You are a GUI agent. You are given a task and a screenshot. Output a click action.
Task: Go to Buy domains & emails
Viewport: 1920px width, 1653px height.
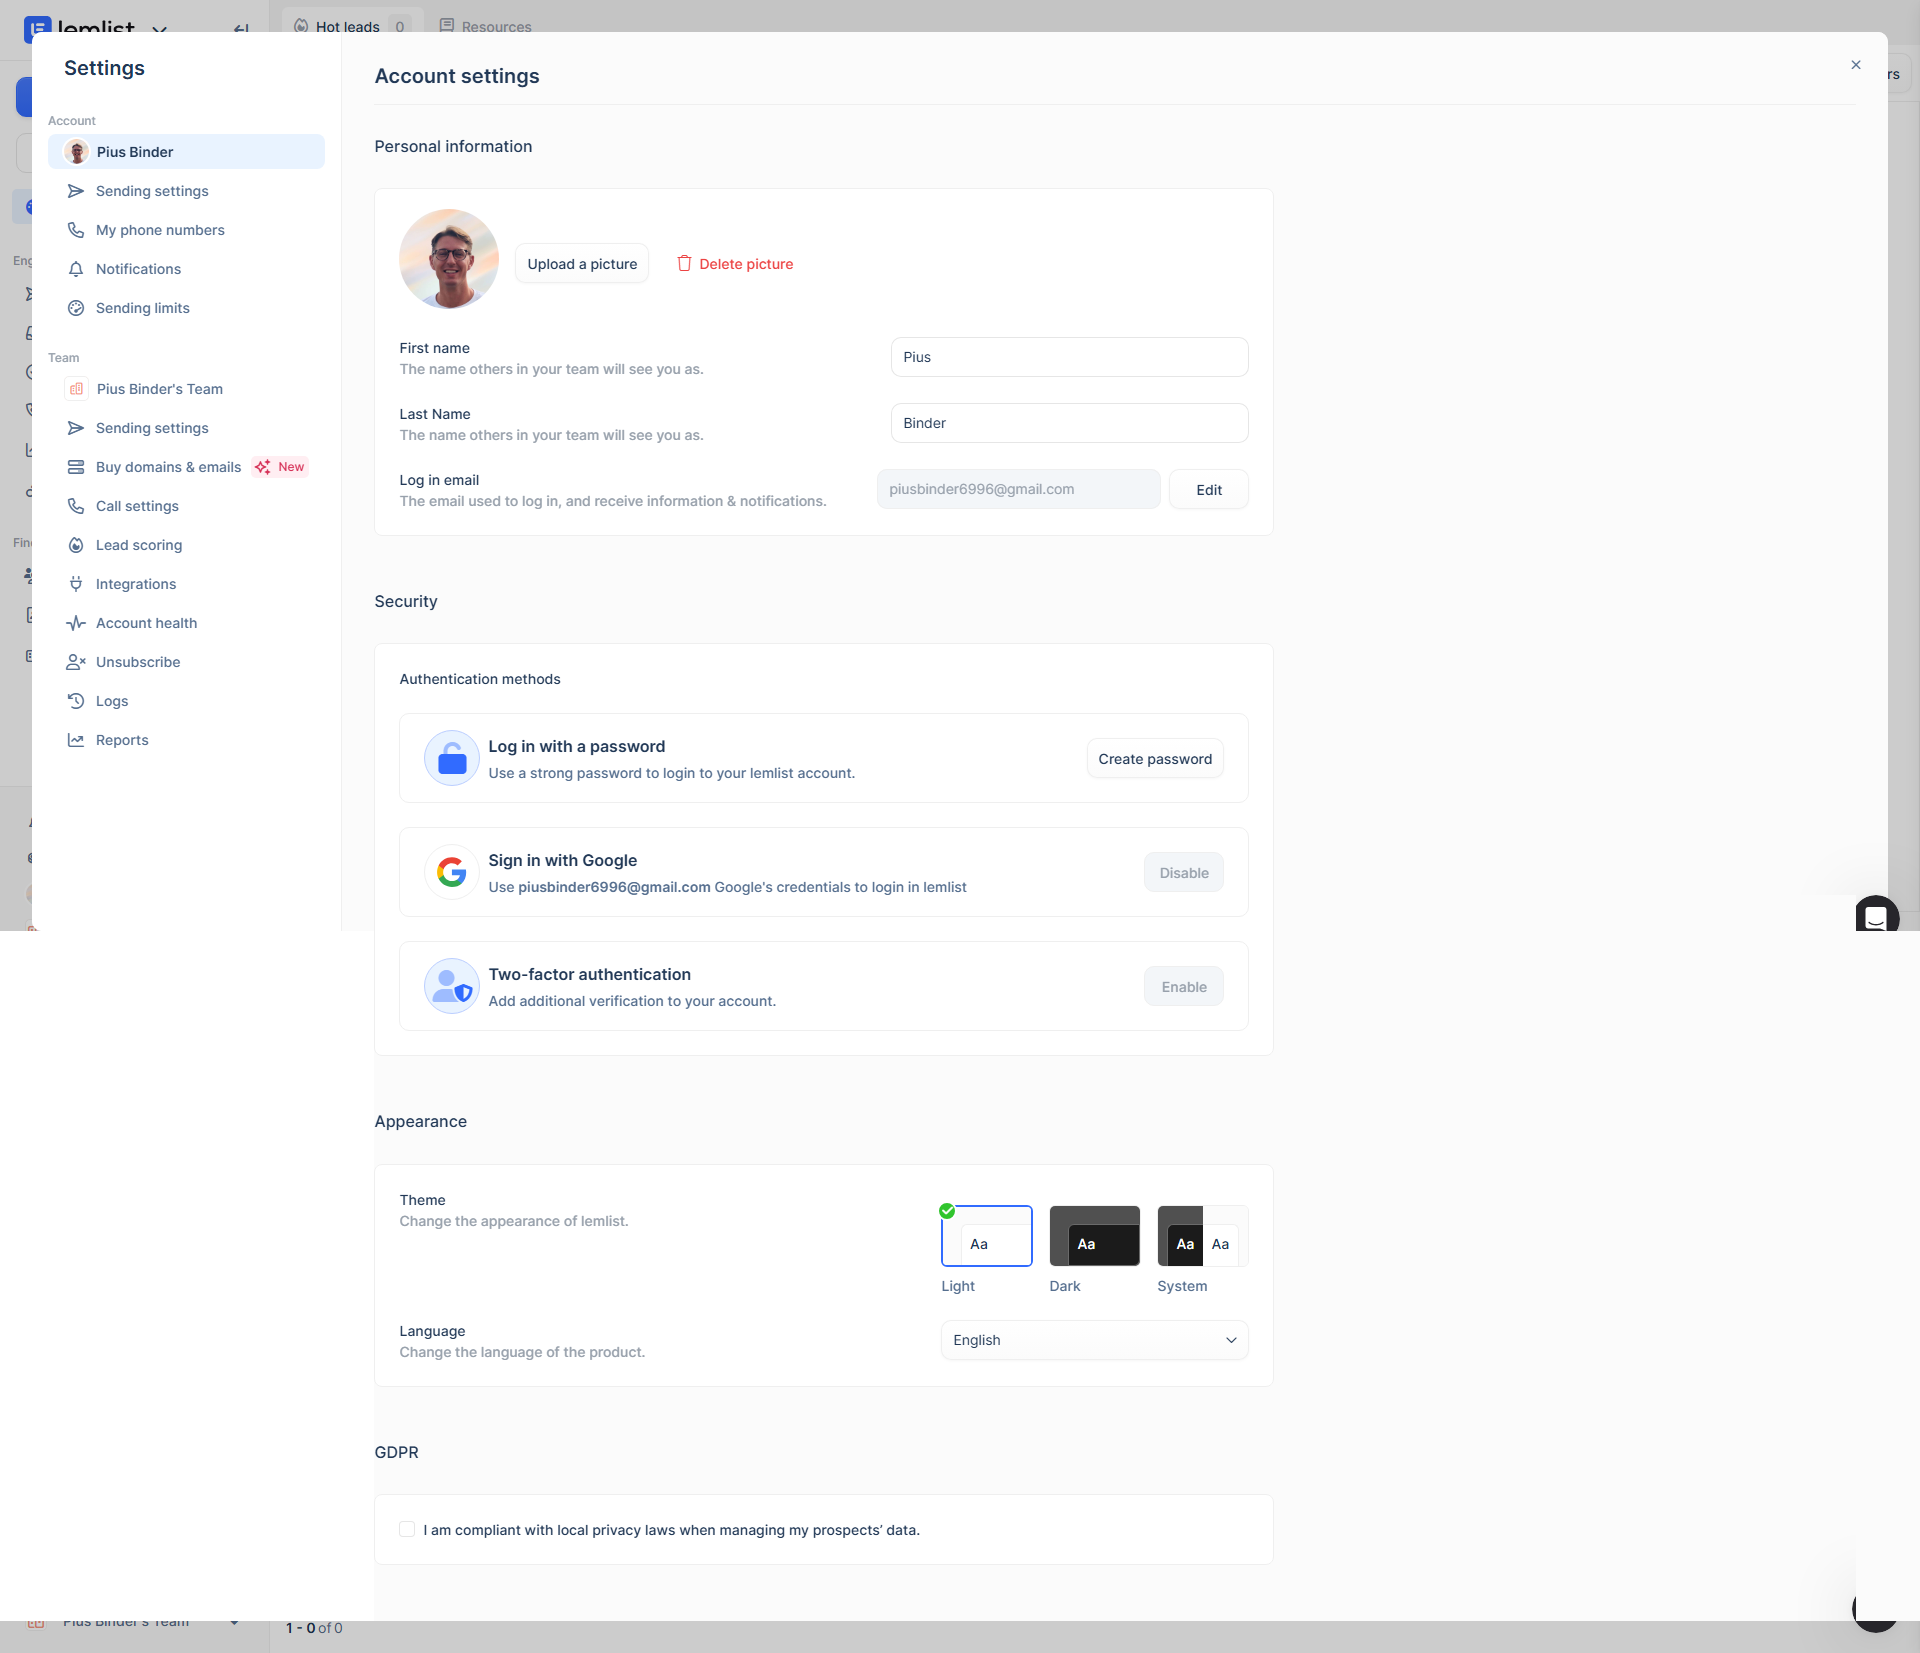168,467
